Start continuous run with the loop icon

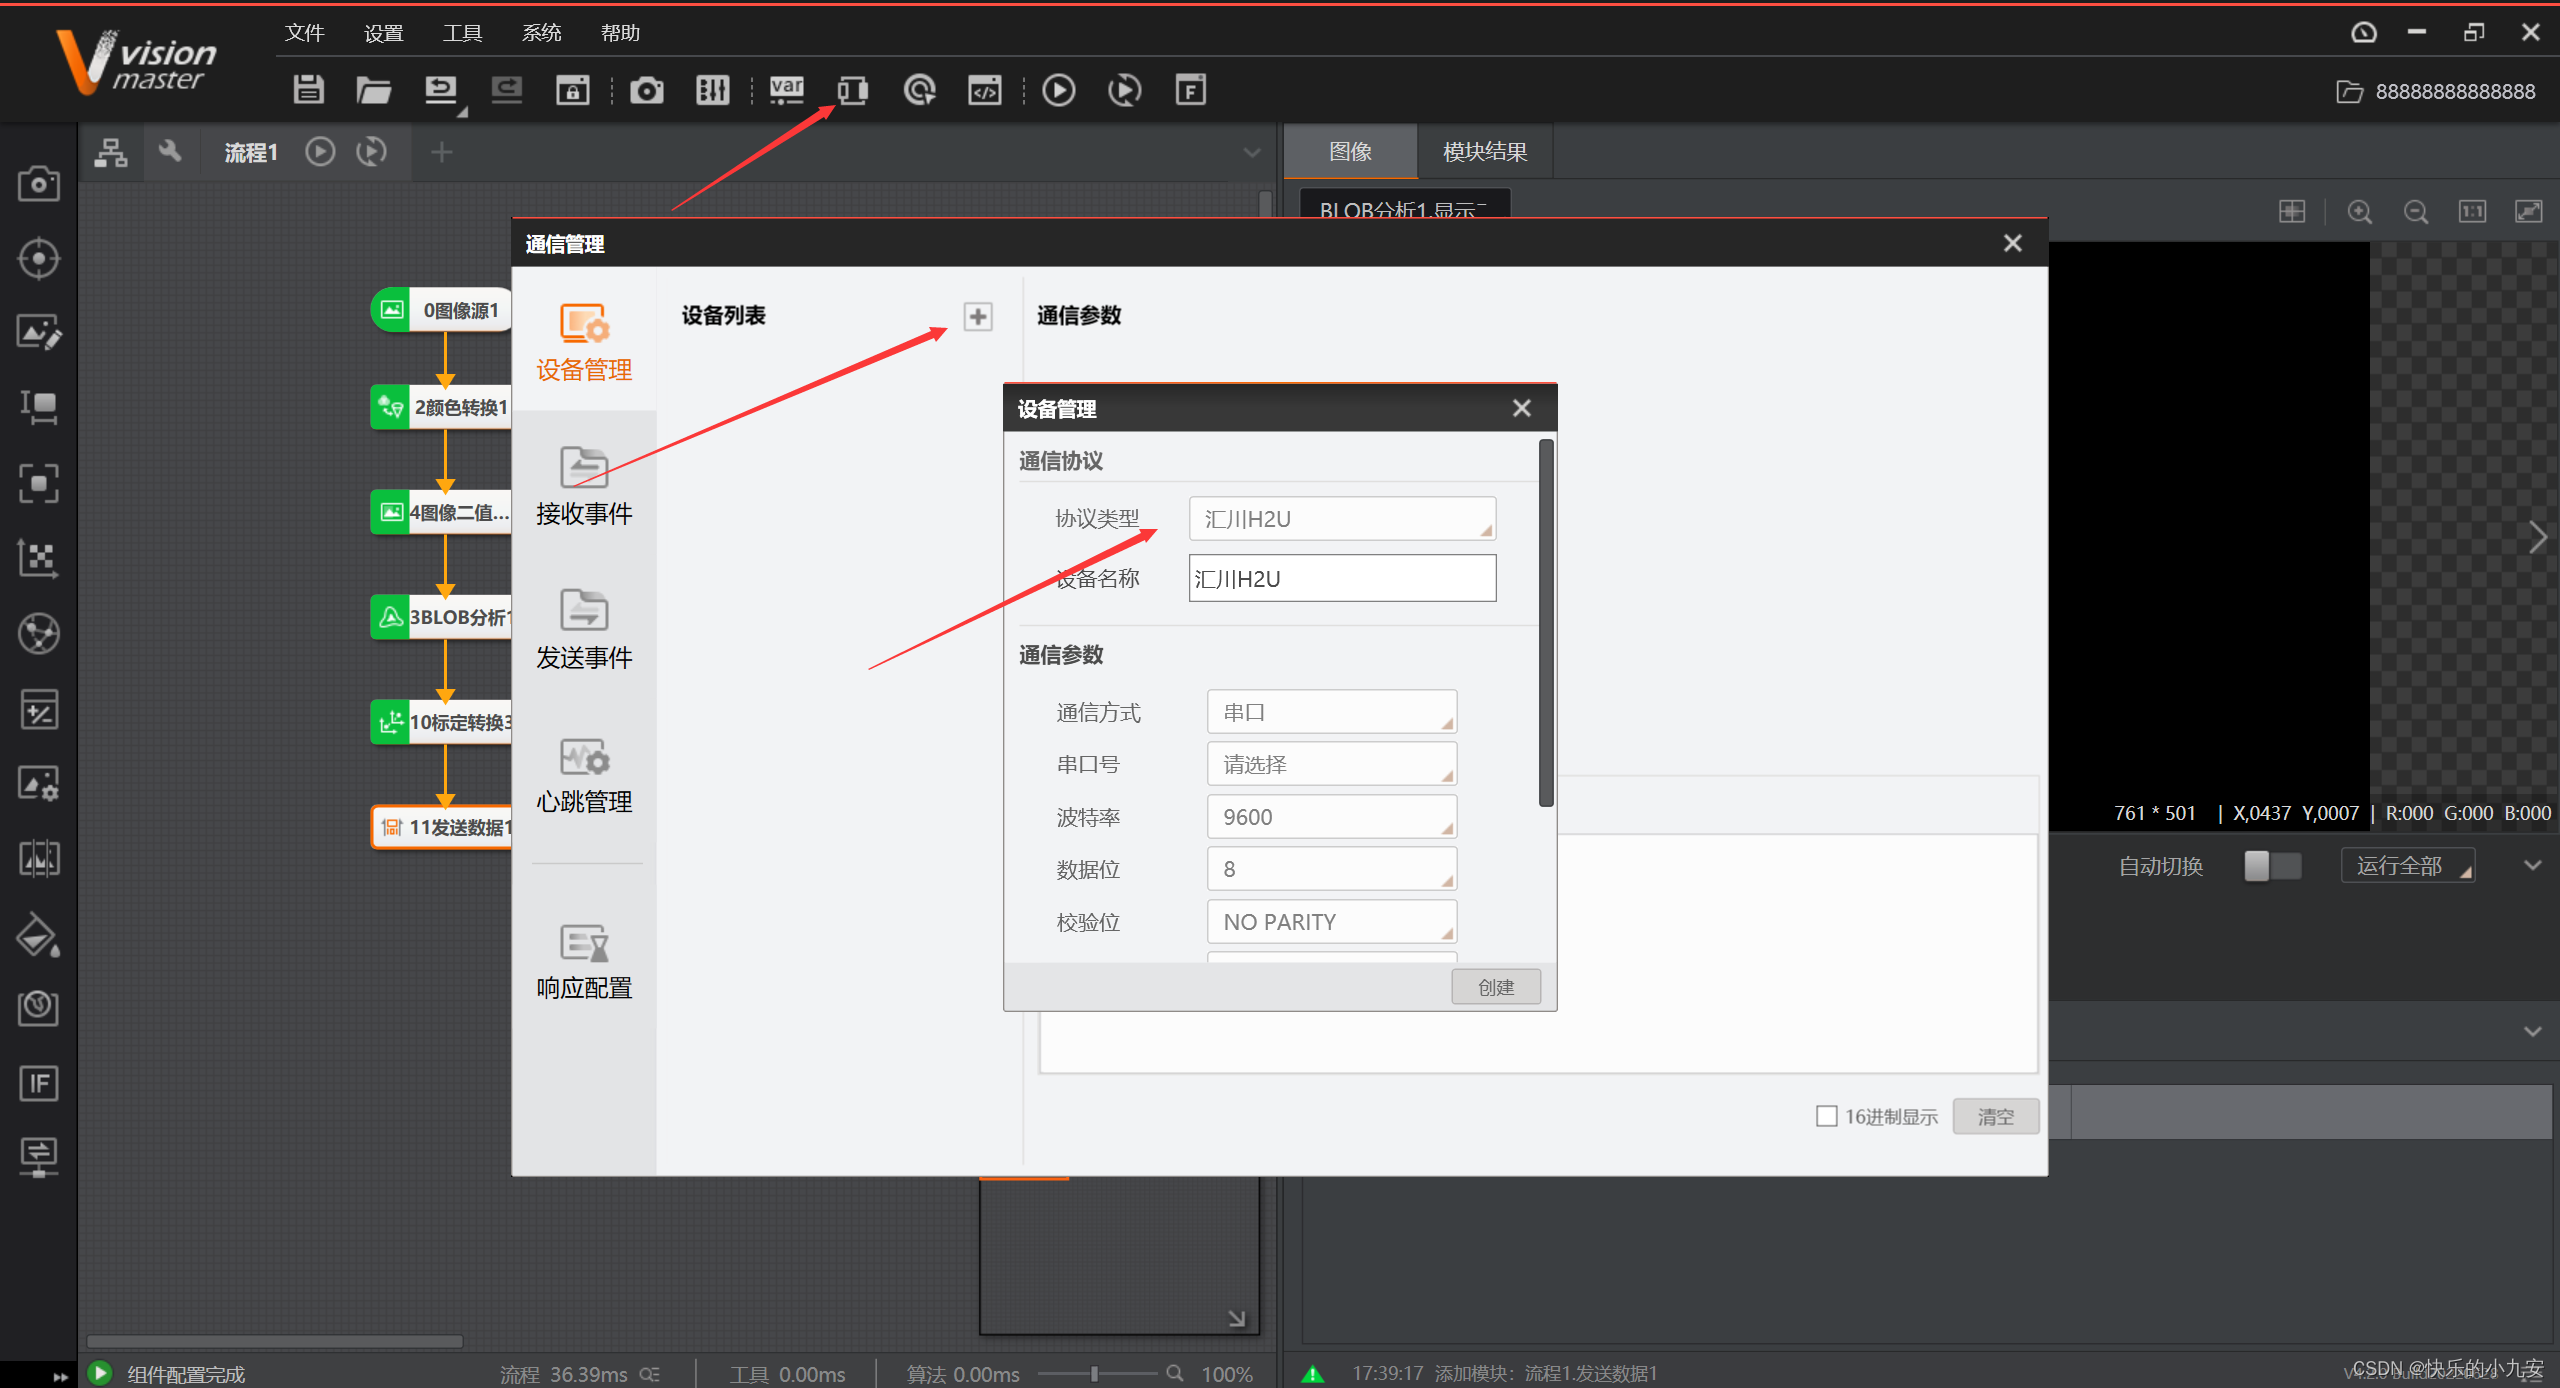(1124, 89)
